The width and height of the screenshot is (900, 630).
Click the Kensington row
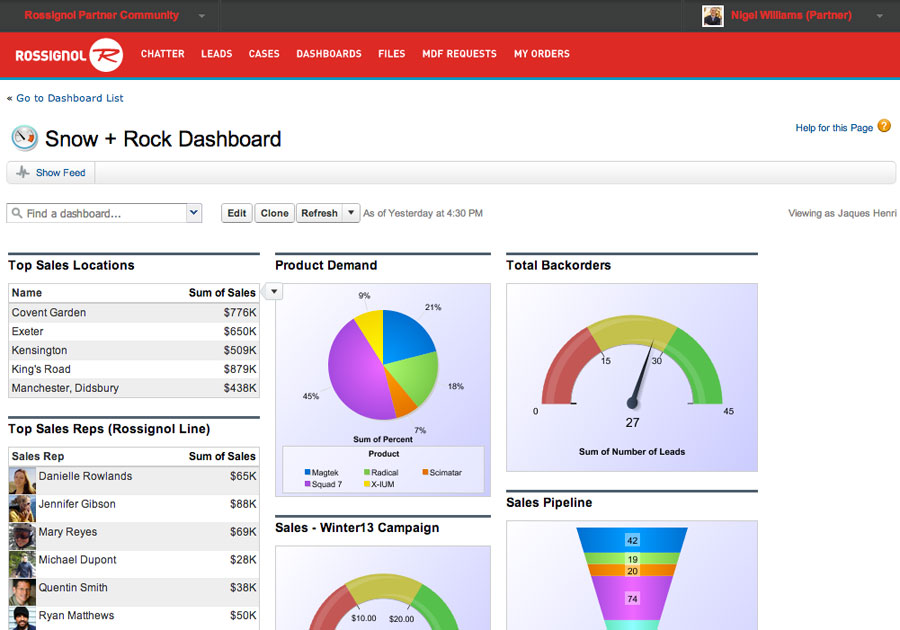tap(134, 351)
